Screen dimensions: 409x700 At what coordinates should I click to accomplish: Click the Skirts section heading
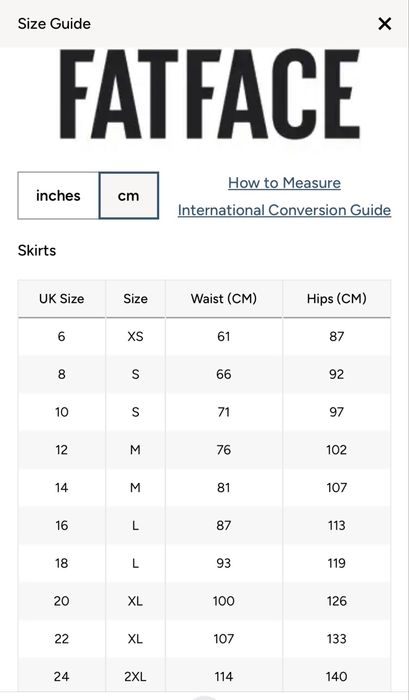(x=37, y=250)
